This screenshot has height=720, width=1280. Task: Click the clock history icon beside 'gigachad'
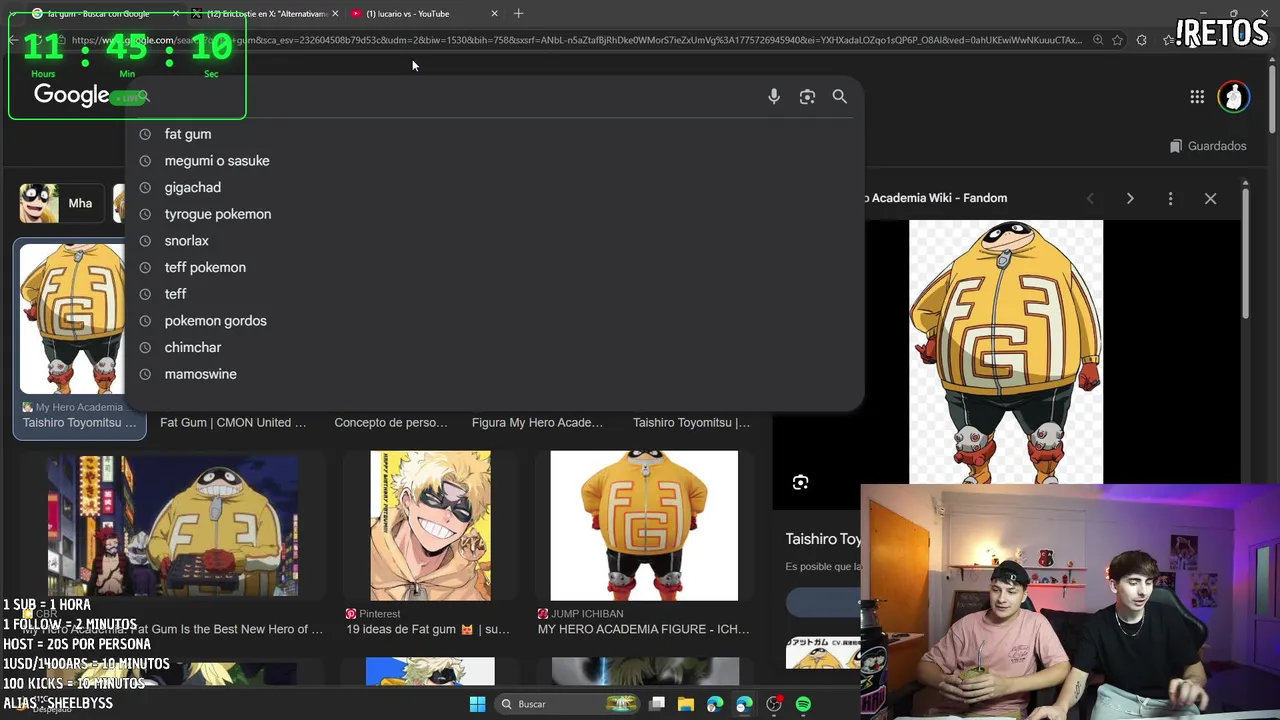click(145, 187)
